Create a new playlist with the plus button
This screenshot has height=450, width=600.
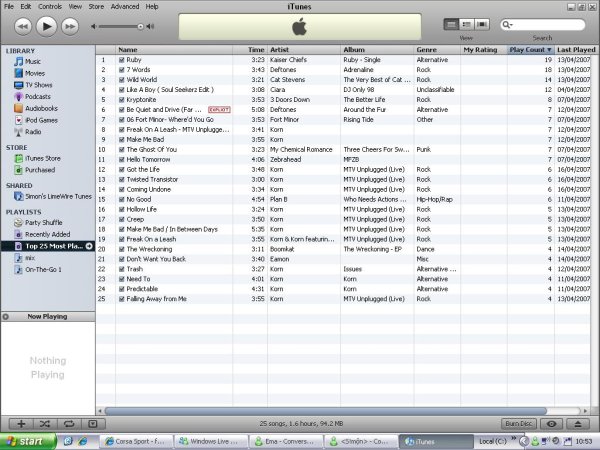point(21,424)
